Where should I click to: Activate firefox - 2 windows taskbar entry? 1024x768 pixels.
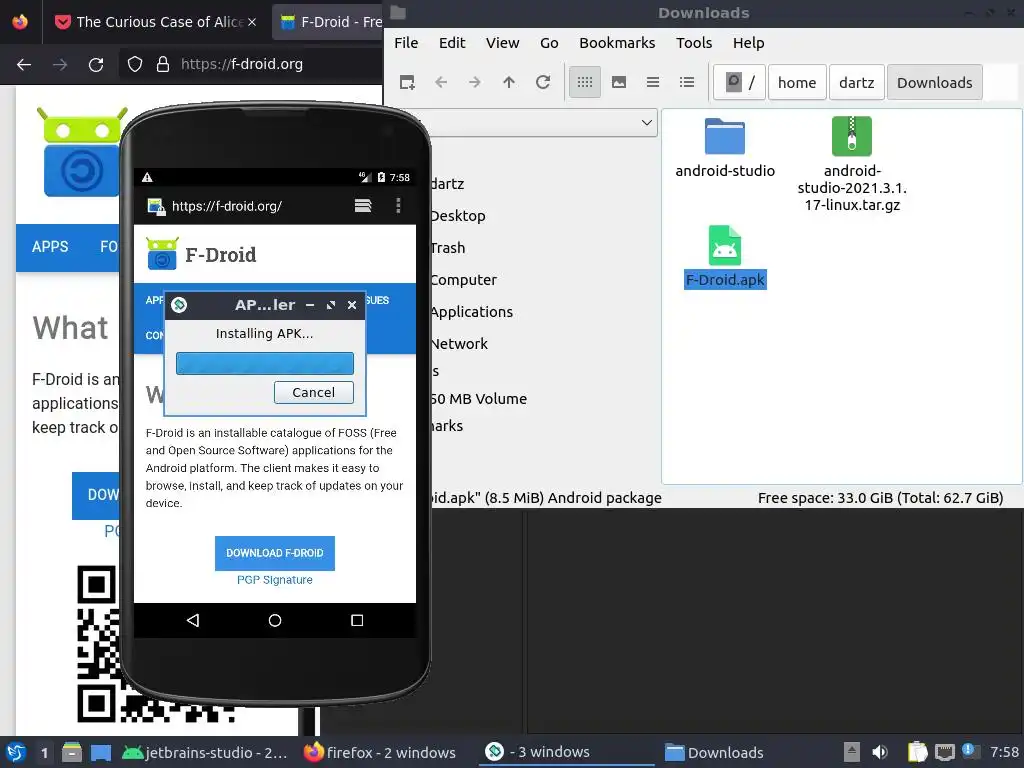tap(380, 752)
